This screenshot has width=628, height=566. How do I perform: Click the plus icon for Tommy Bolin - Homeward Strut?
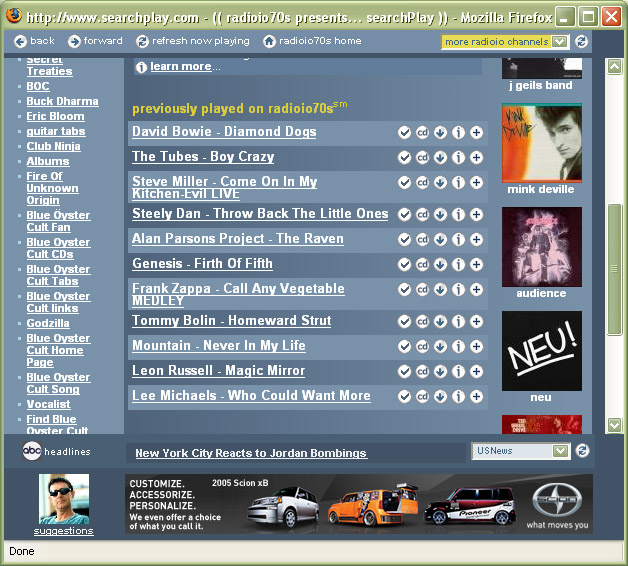click(477, 322)
